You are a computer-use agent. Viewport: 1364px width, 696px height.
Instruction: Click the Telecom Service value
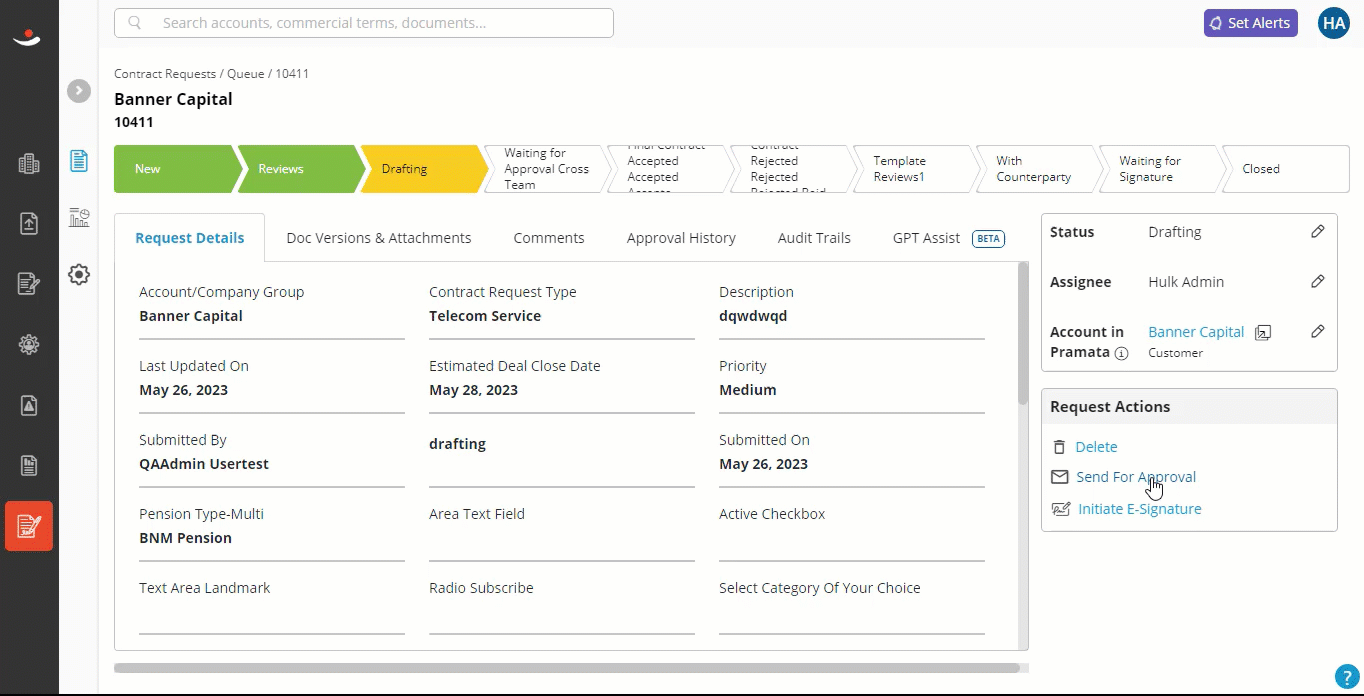[485, 316]
